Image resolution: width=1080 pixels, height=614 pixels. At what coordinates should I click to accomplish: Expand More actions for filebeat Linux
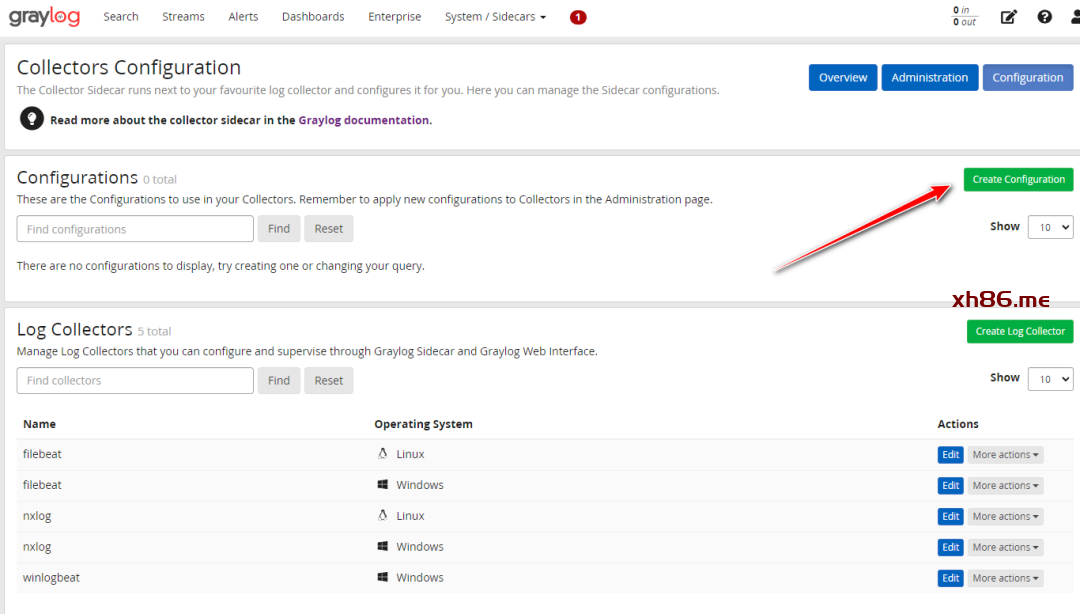1005,455
